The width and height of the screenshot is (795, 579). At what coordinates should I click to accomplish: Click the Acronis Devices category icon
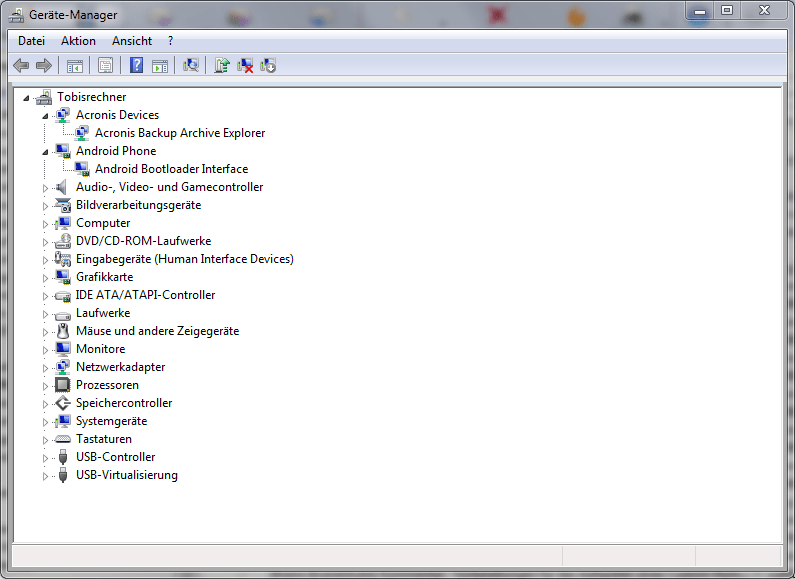(62, 115)
